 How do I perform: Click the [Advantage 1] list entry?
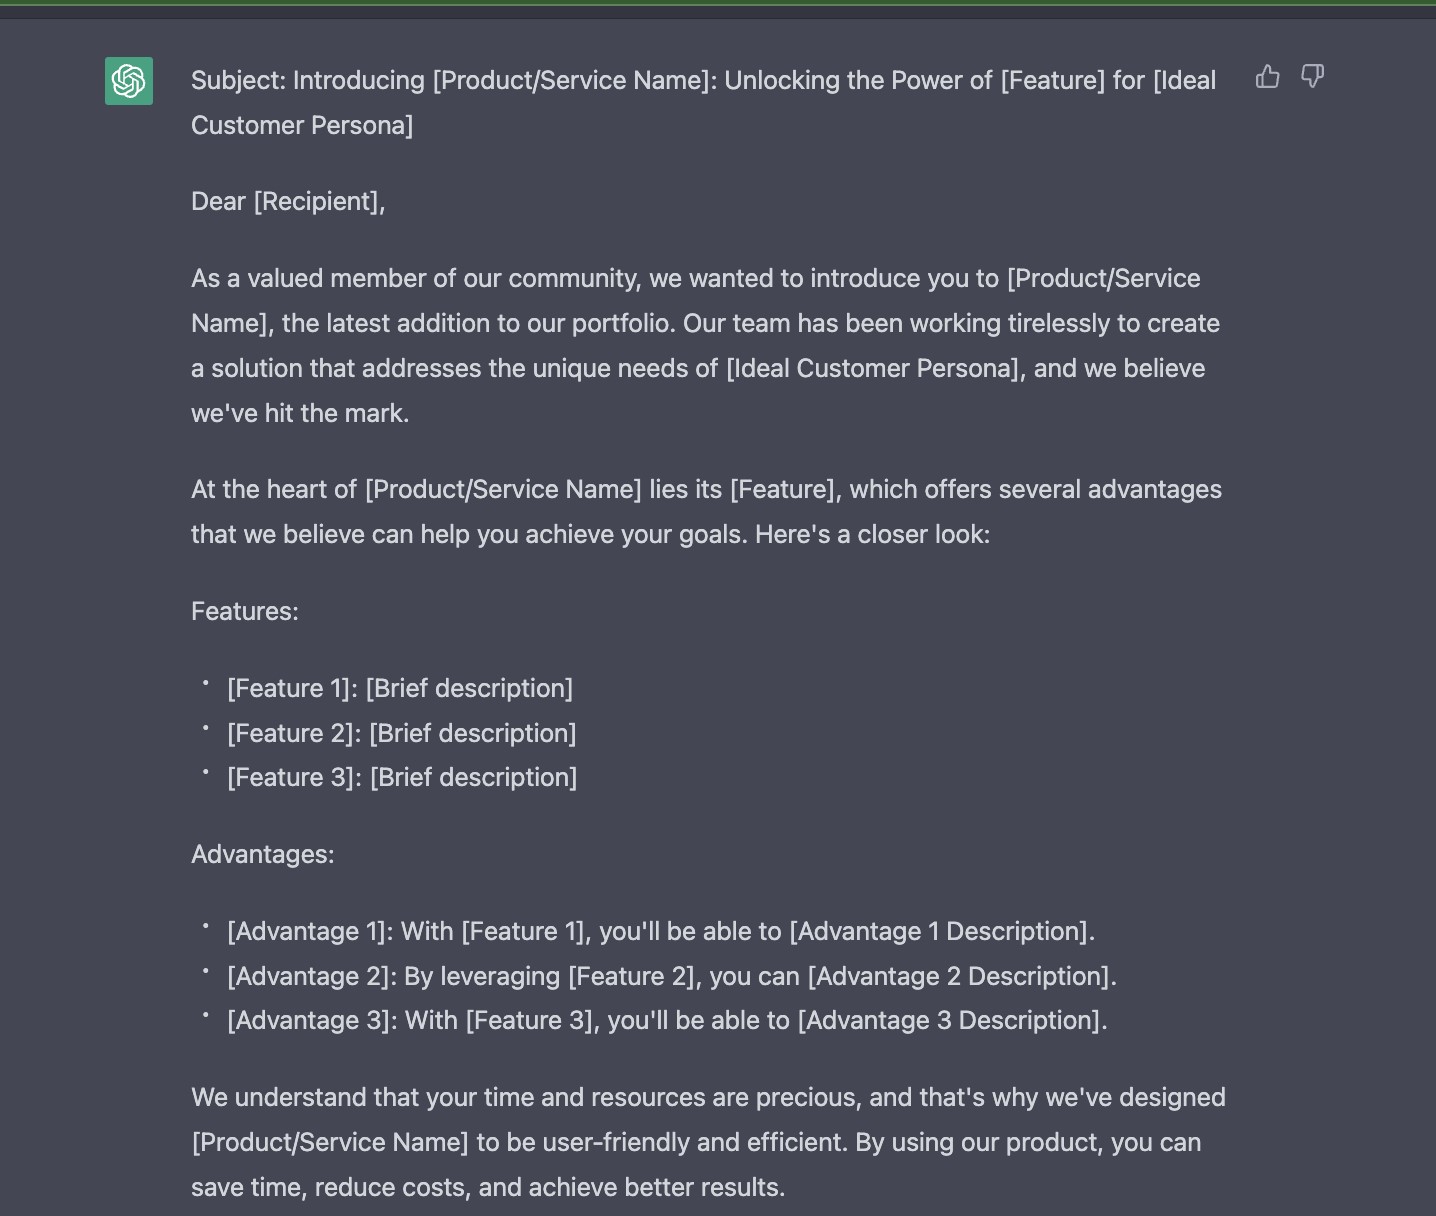[x=661, y=931]
